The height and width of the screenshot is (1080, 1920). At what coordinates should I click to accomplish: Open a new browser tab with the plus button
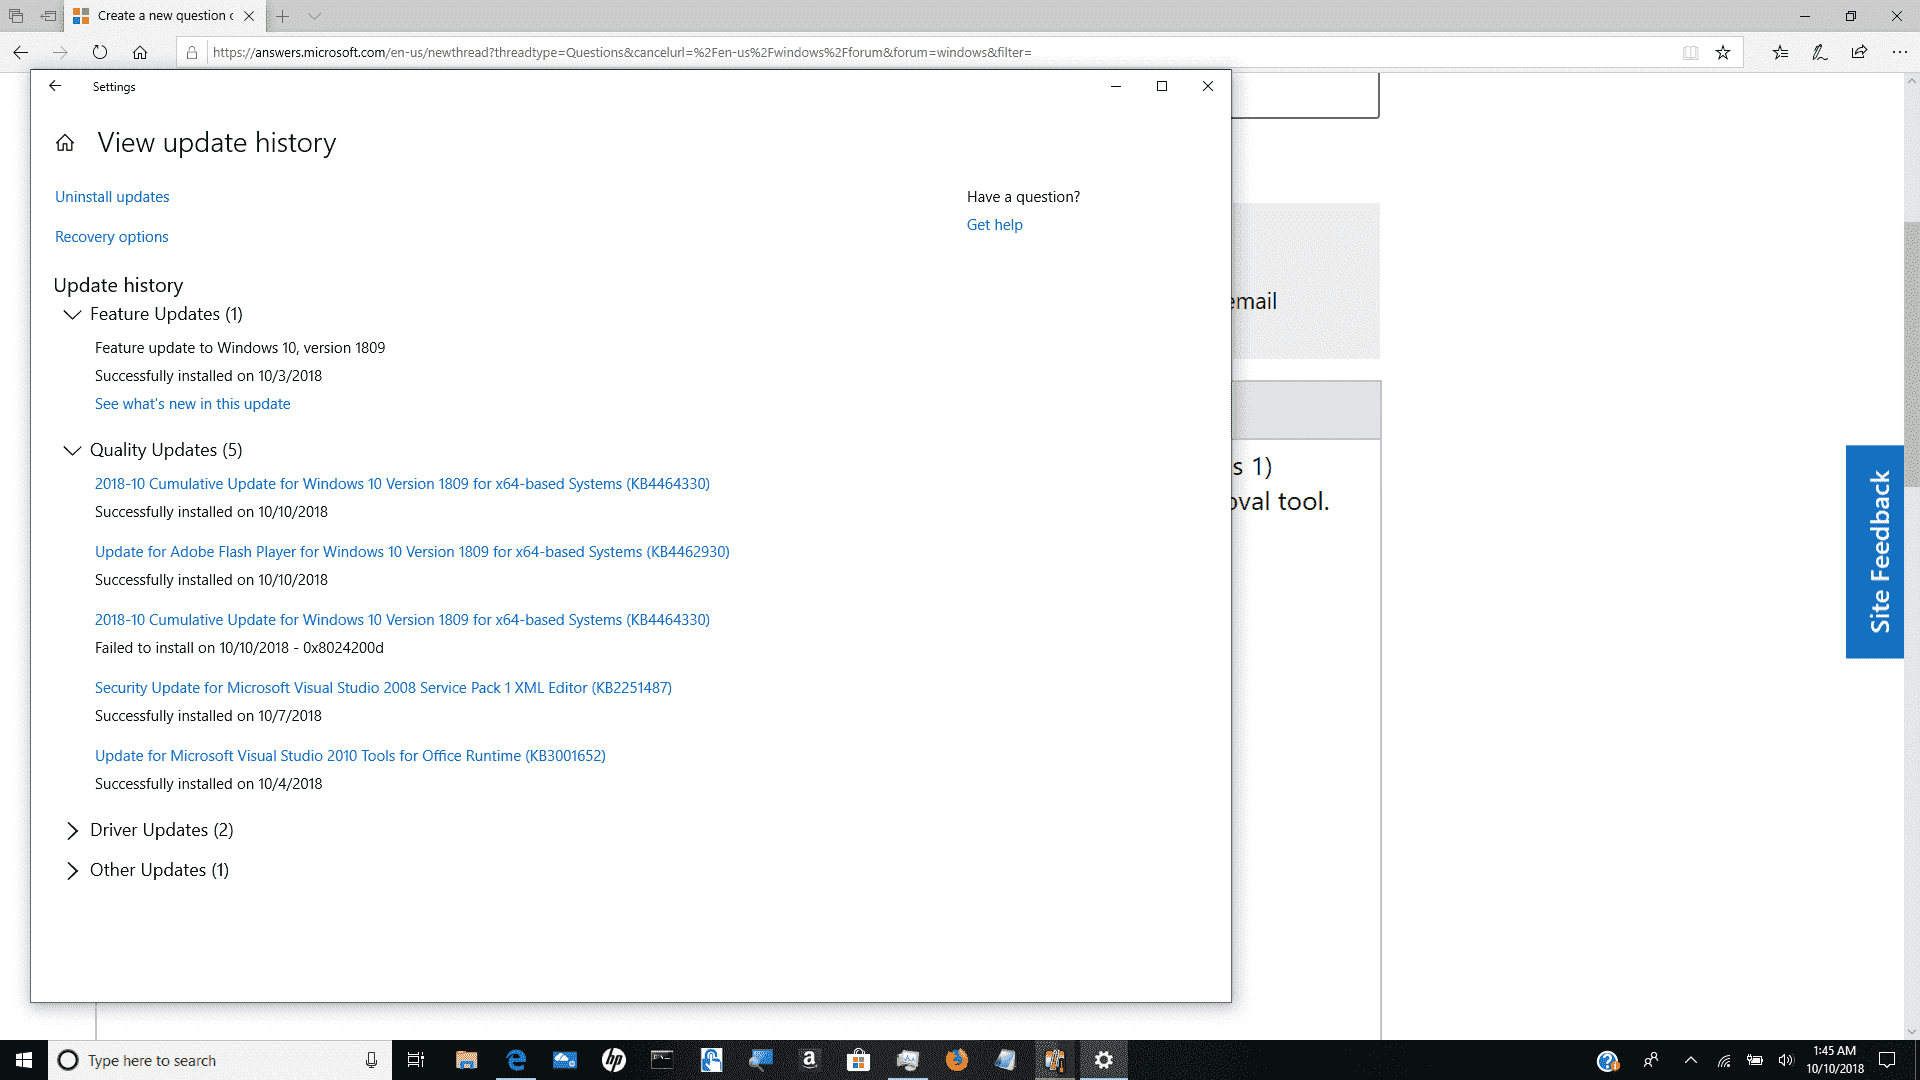coord(283,16)
